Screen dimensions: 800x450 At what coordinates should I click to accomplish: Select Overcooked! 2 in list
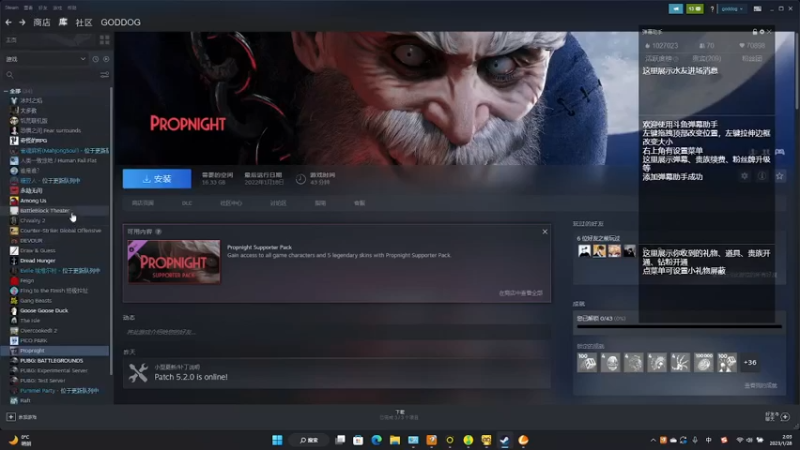click(x=55, y=331)
